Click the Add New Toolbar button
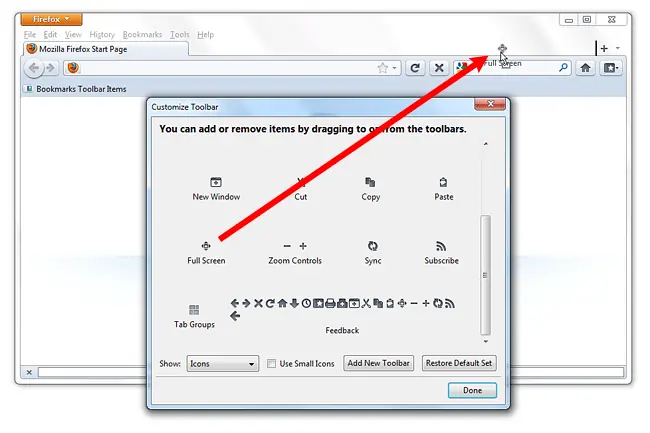Viewport: 650px width, 433px height. point(378,363)
